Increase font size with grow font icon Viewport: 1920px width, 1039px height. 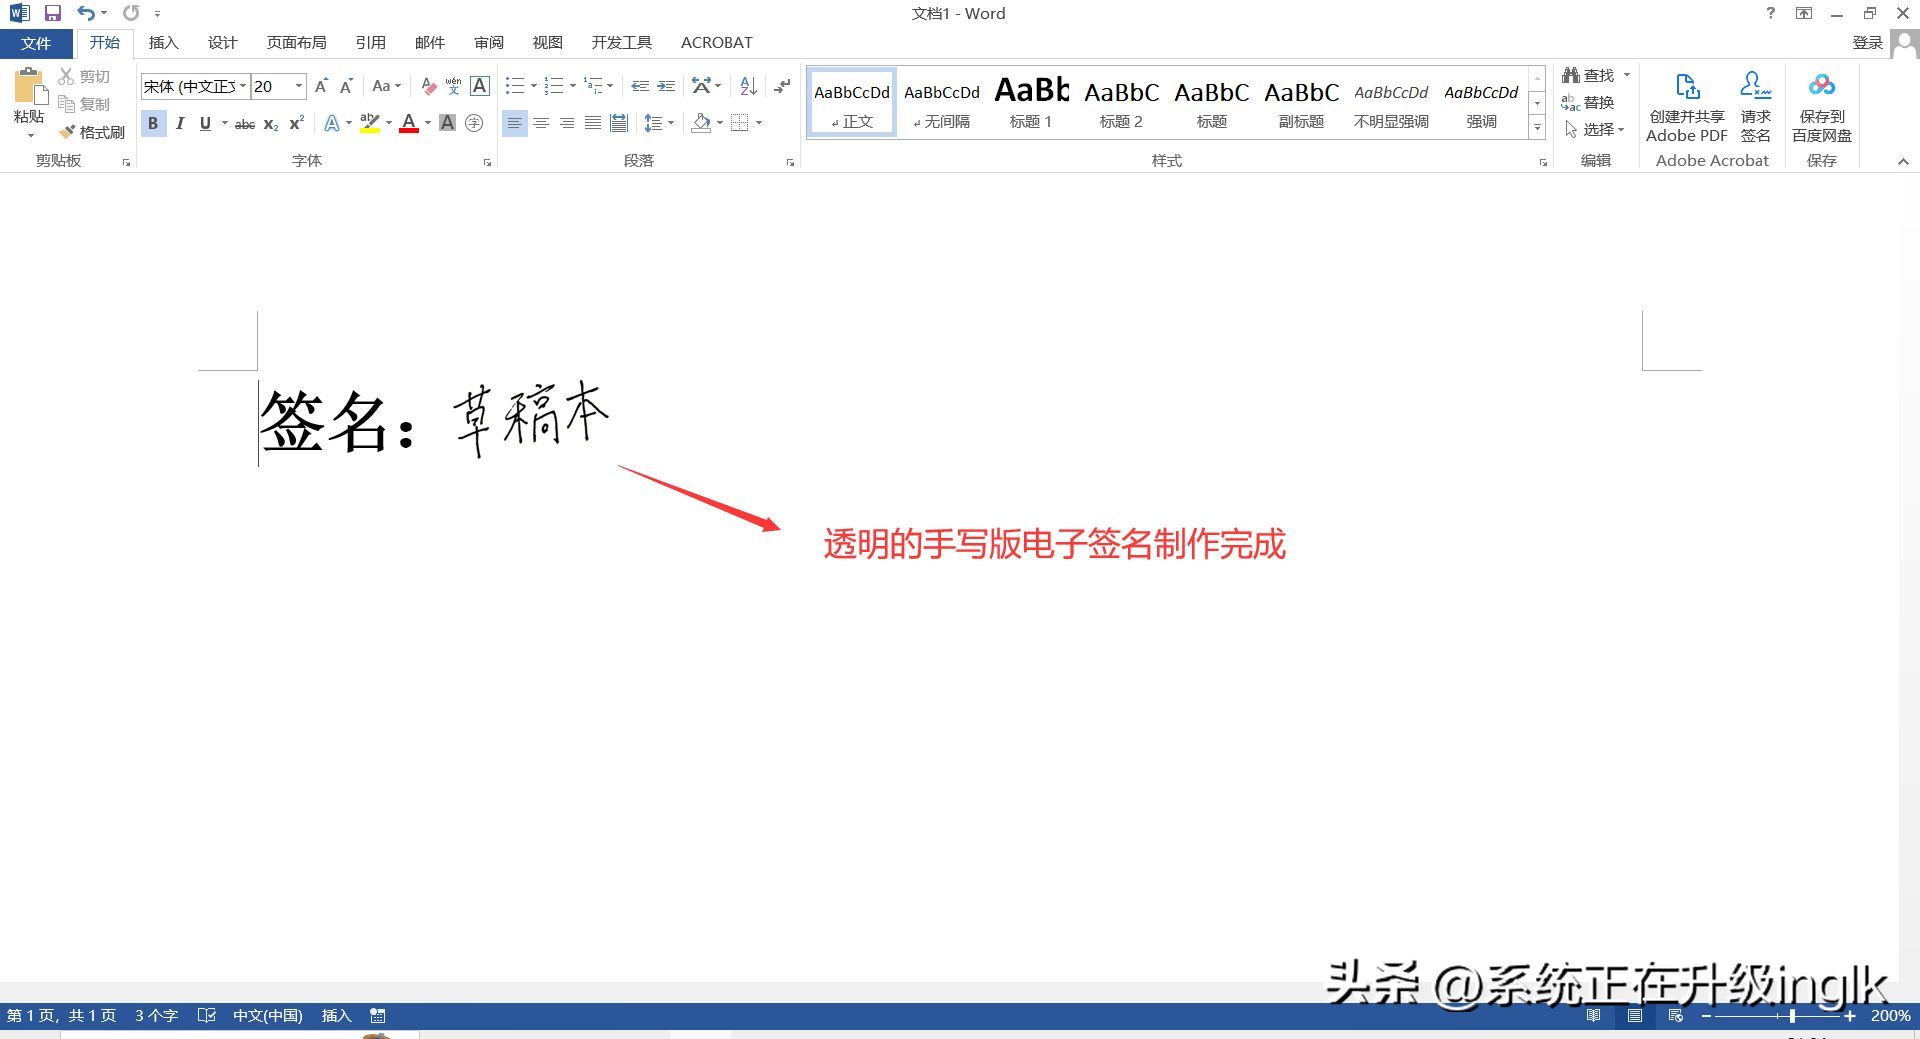(x=321, y=86)
